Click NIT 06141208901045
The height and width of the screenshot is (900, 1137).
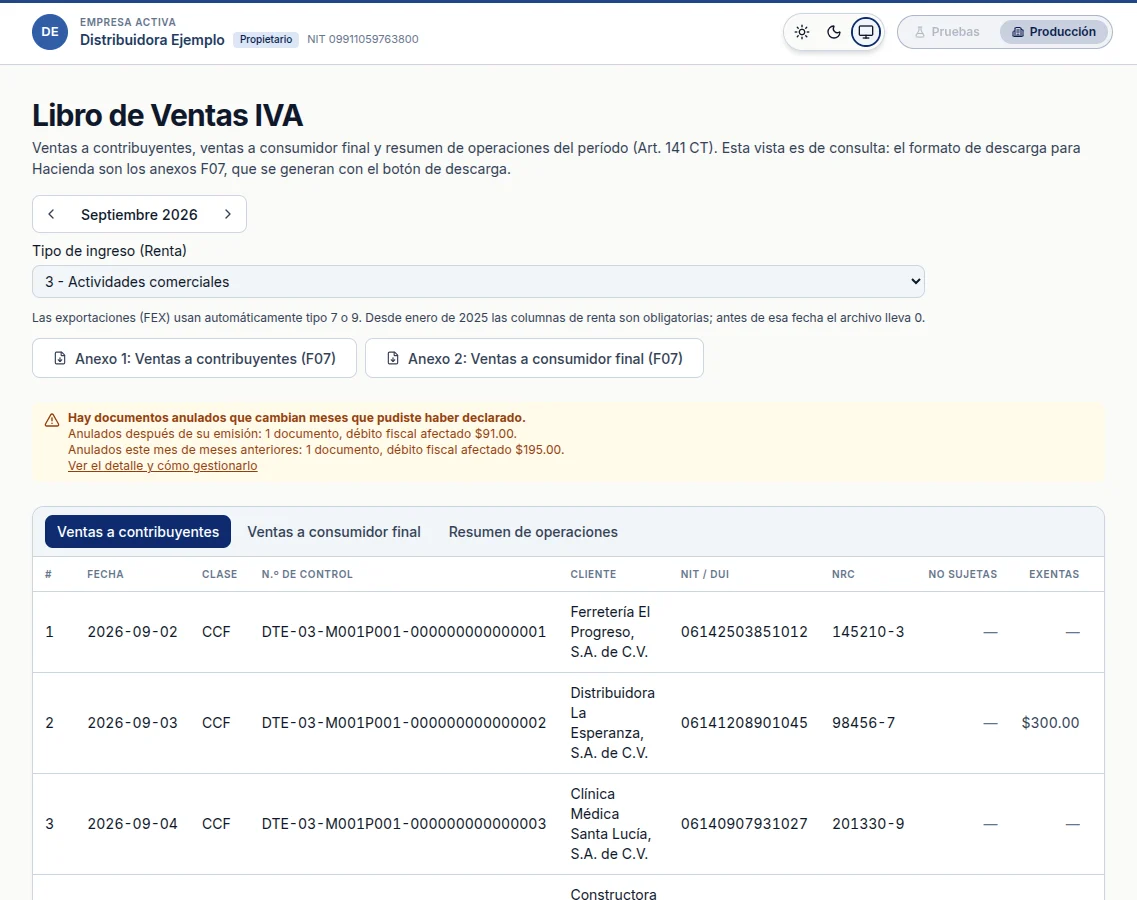pyautogui.click(x=744, y=722)
